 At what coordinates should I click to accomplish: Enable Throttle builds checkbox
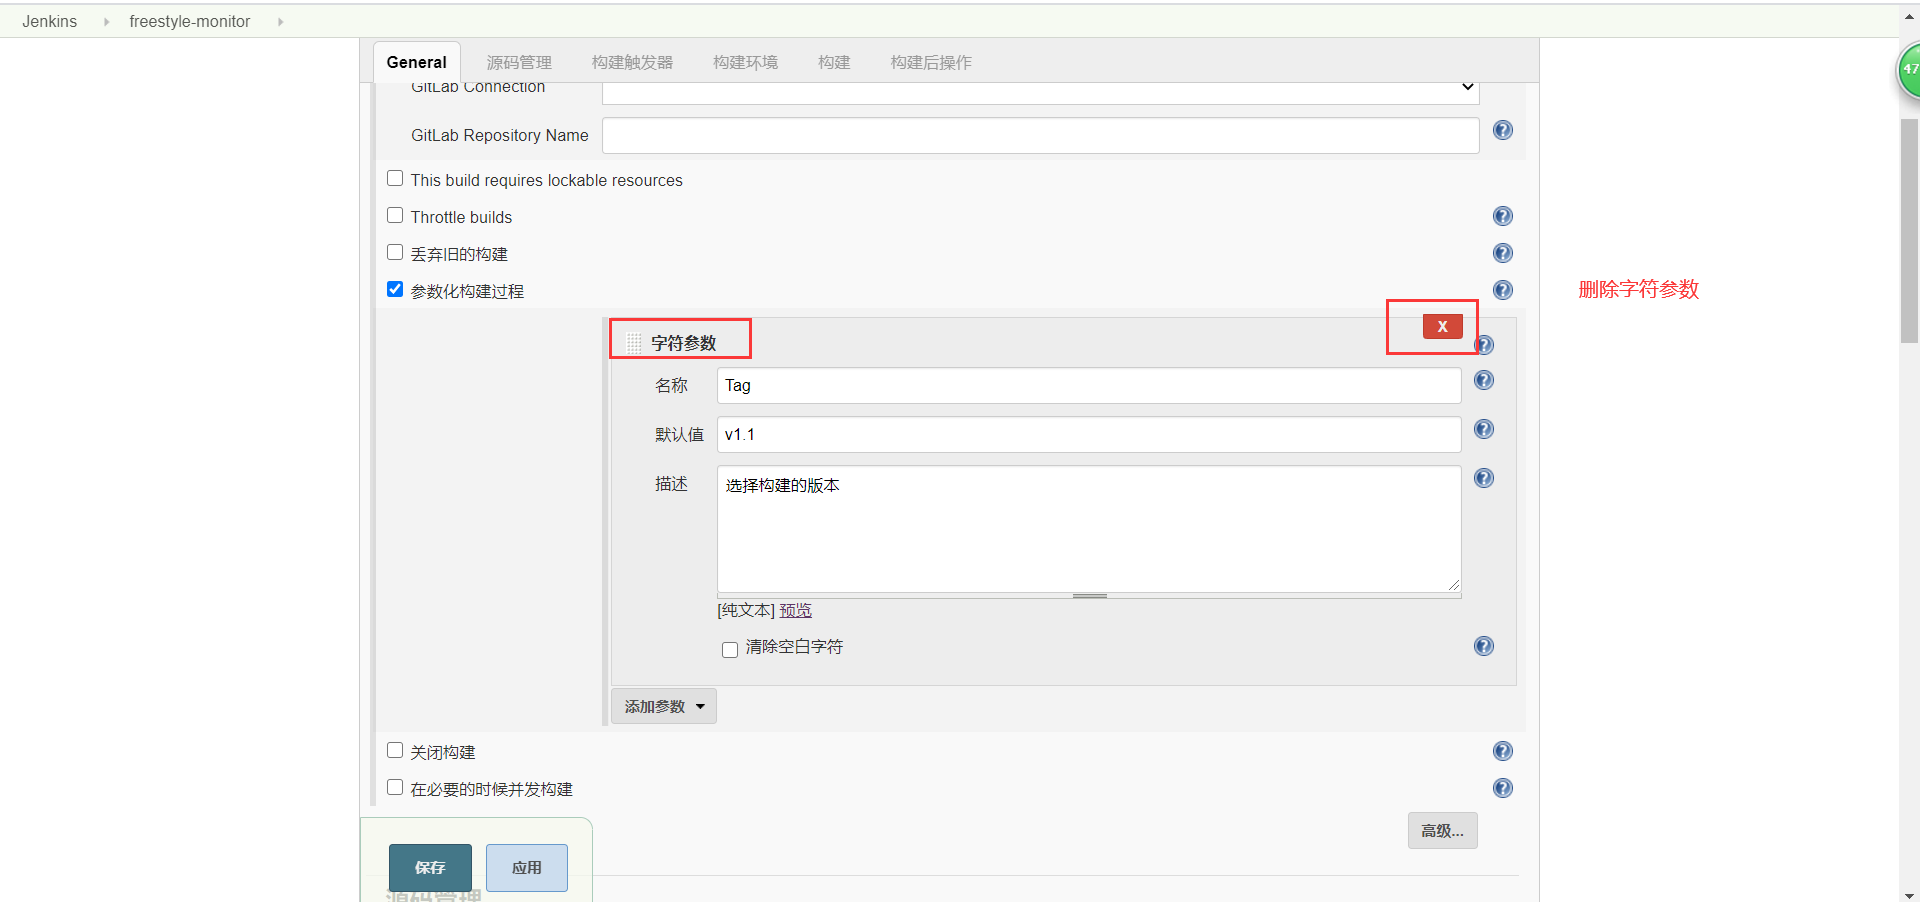click(395, 215)
